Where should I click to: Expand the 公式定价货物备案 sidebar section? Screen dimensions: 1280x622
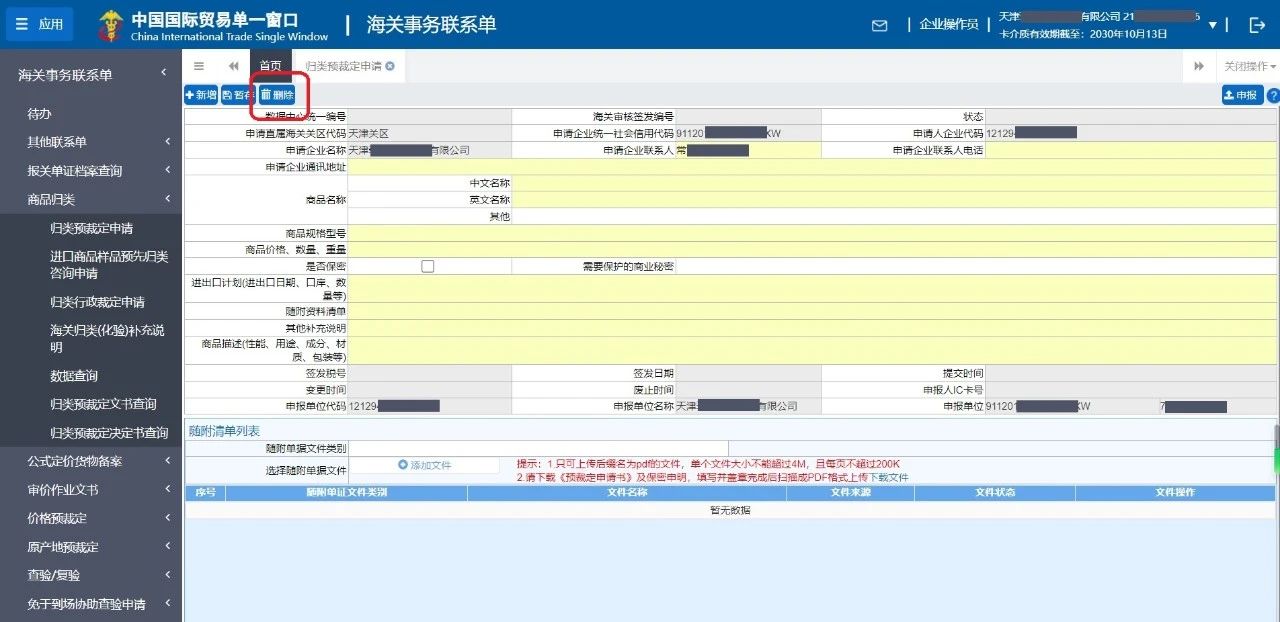[90, 461]
